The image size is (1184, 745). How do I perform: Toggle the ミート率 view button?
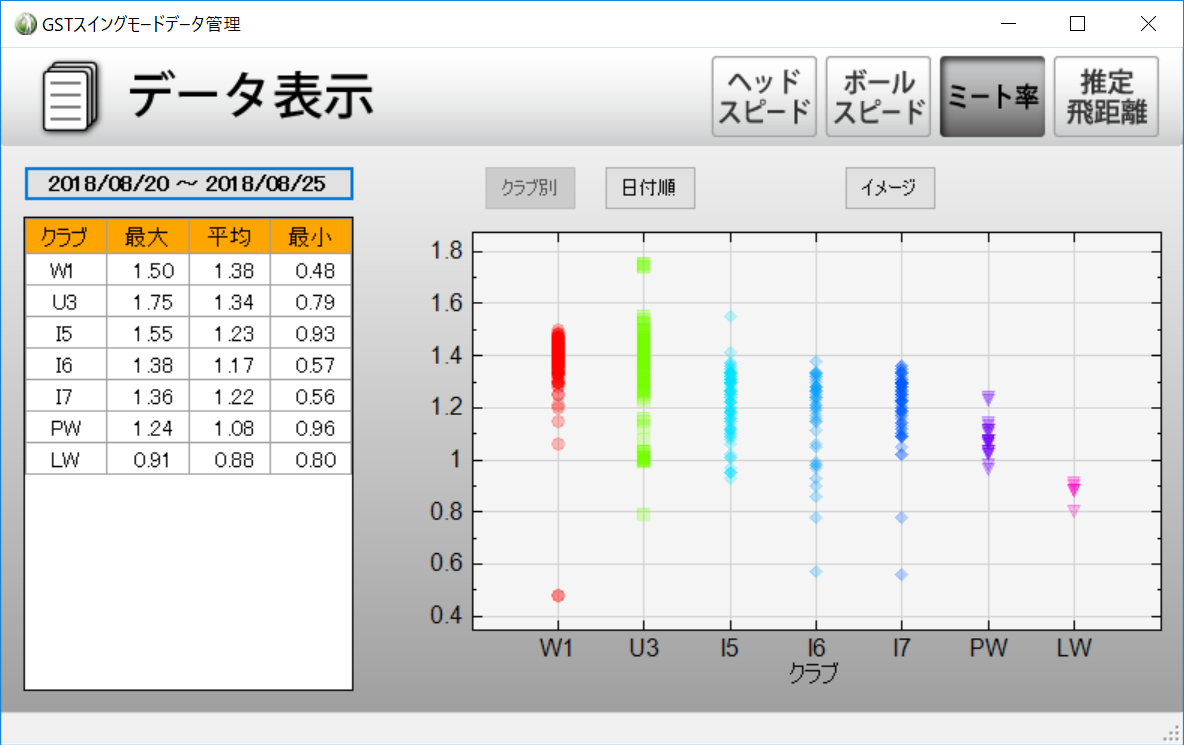[x=992, y=97]
